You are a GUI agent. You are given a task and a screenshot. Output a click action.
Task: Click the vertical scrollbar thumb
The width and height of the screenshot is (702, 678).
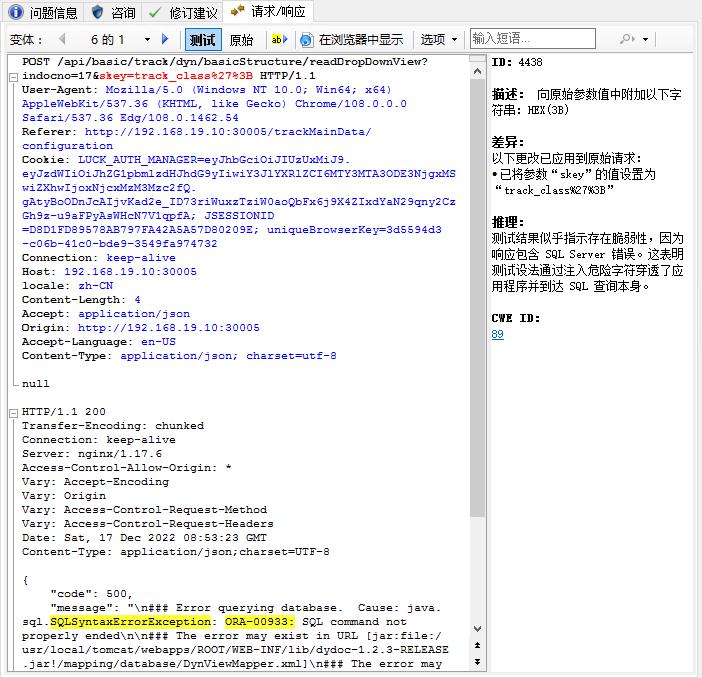[x=477, y=298]
